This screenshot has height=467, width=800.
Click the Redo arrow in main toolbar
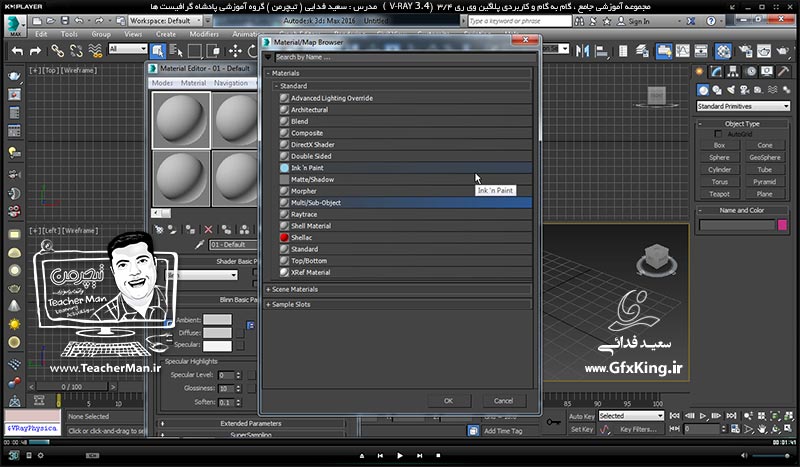[35, 51]
